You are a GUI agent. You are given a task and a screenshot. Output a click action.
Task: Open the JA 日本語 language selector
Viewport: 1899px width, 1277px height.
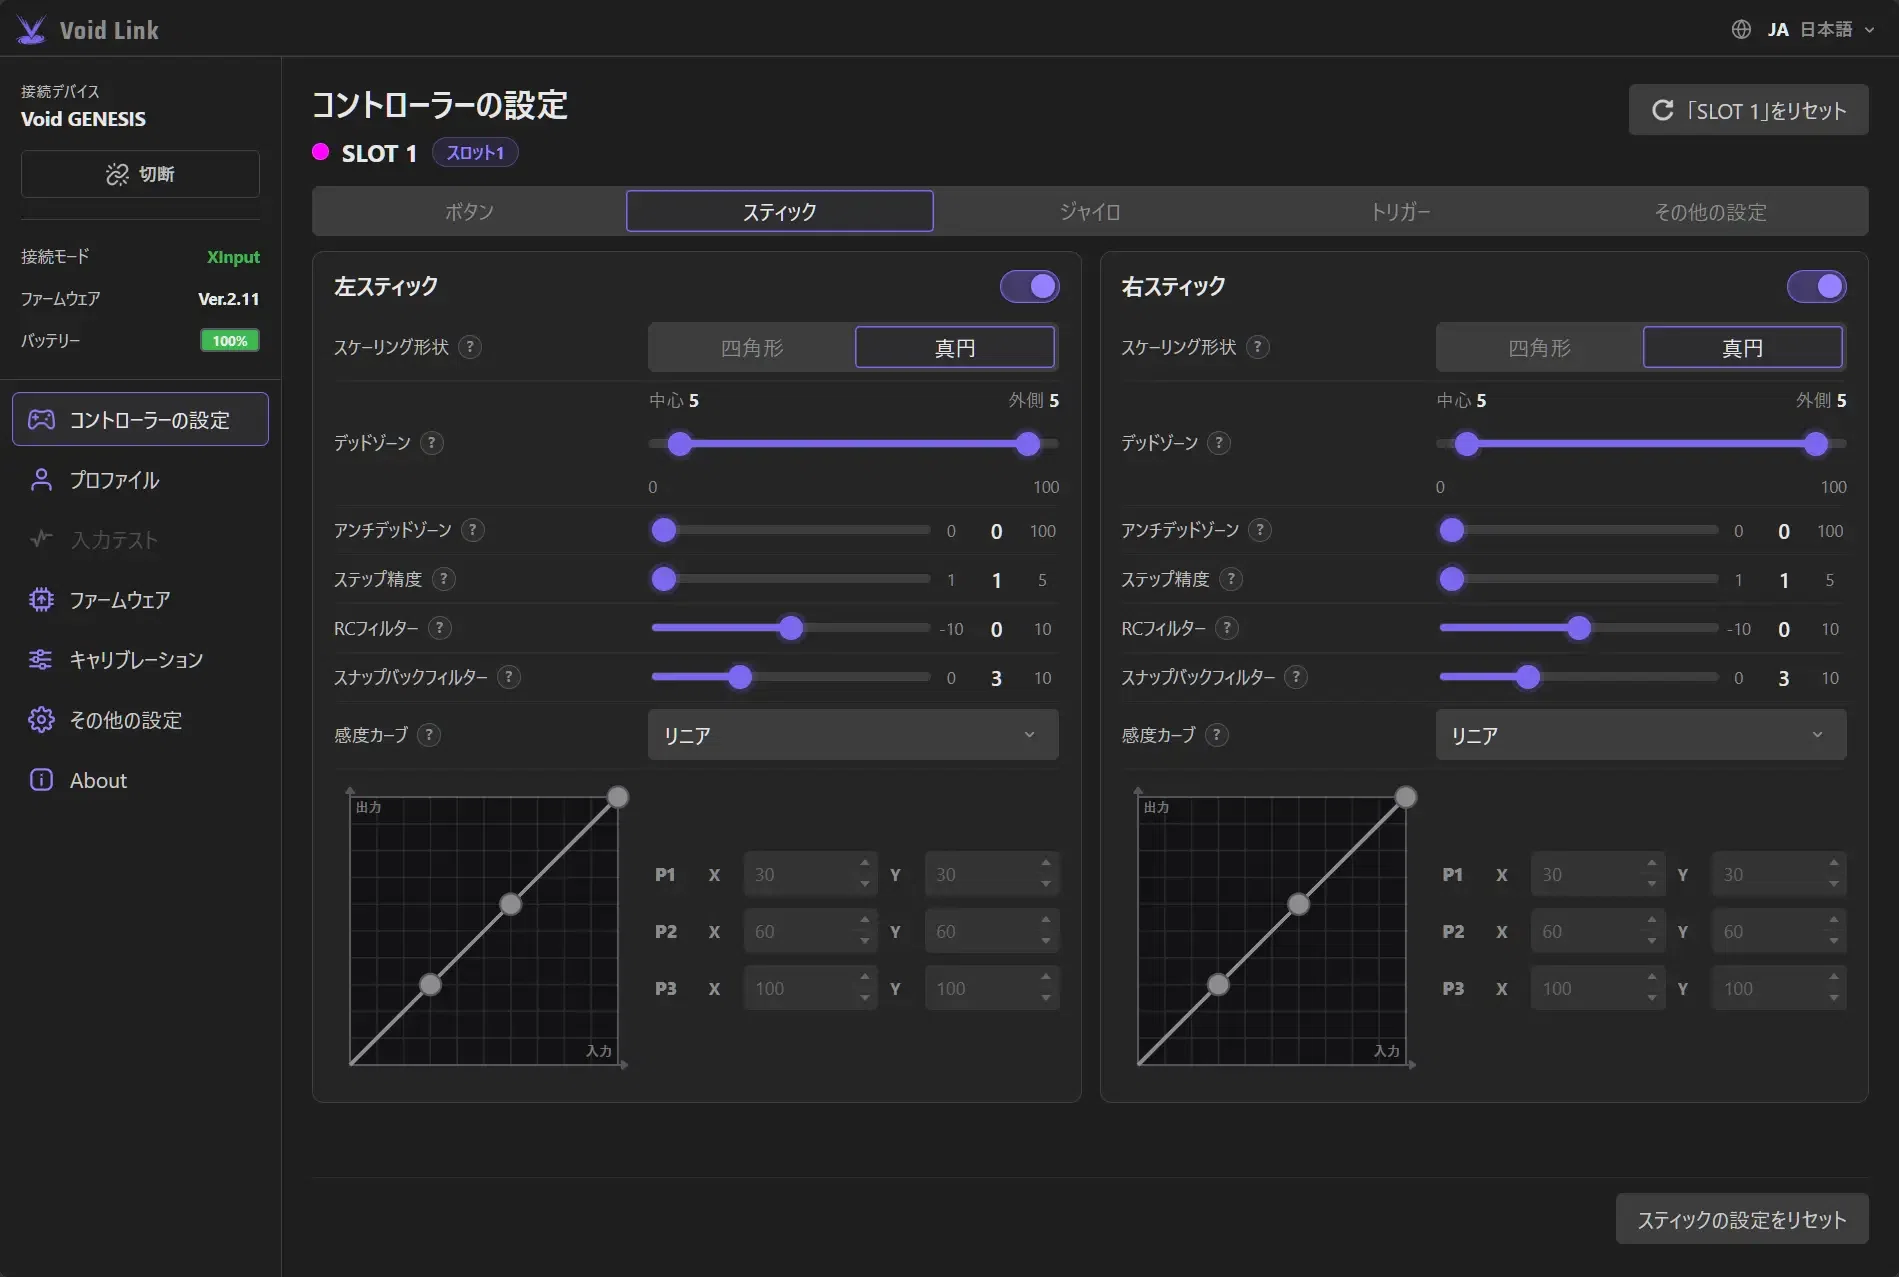point(1804,29)
